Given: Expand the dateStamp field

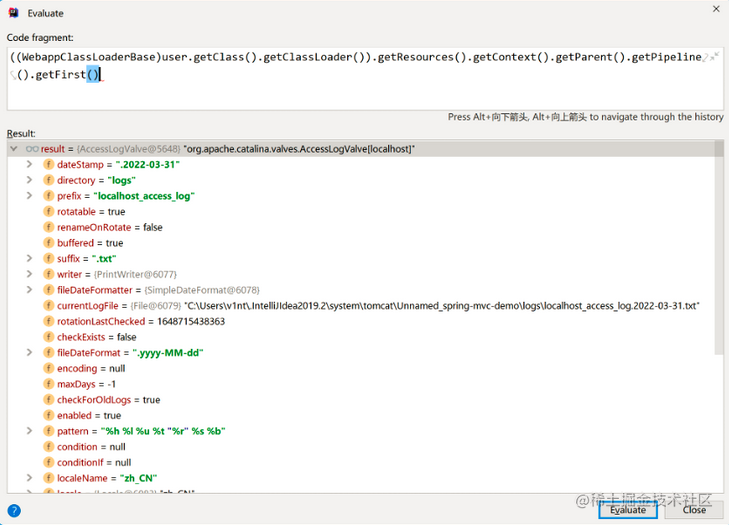Looking at the screenshot, I should (29, 164).
